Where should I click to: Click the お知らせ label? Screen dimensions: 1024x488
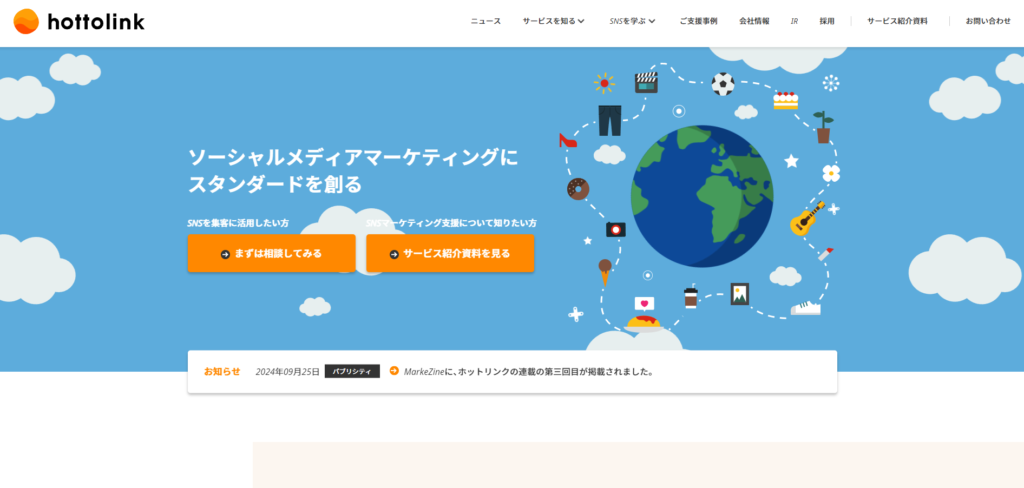[x=222, y=372]
